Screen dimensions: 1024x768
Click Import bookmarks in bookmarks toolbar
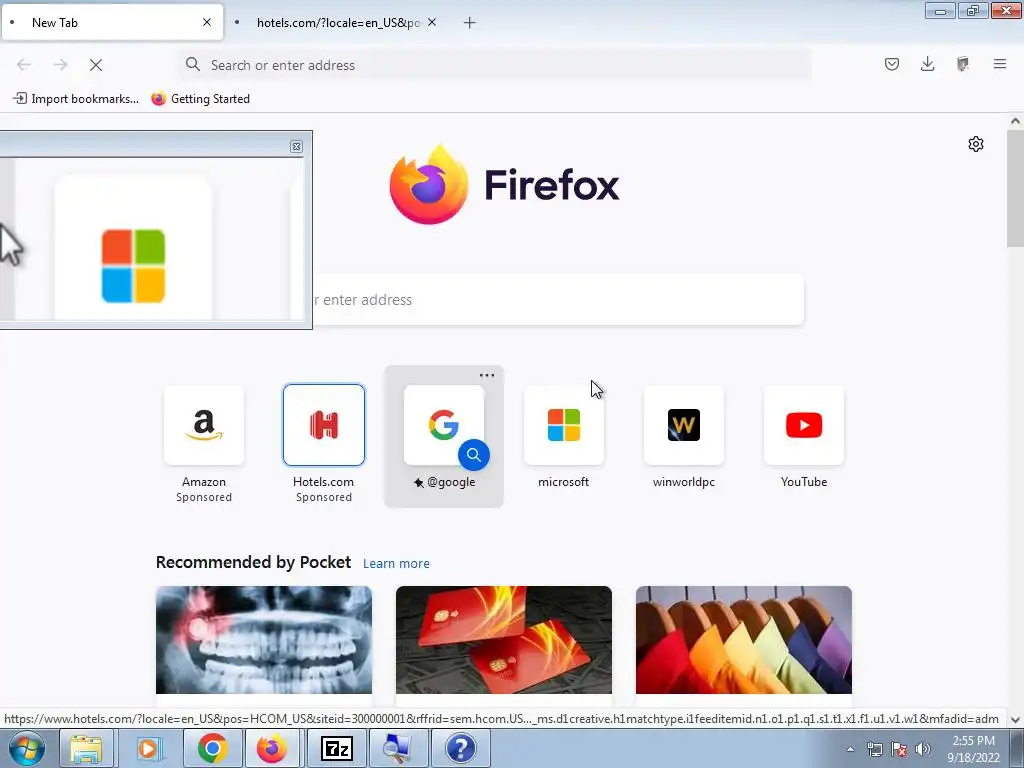pos(76,99)
